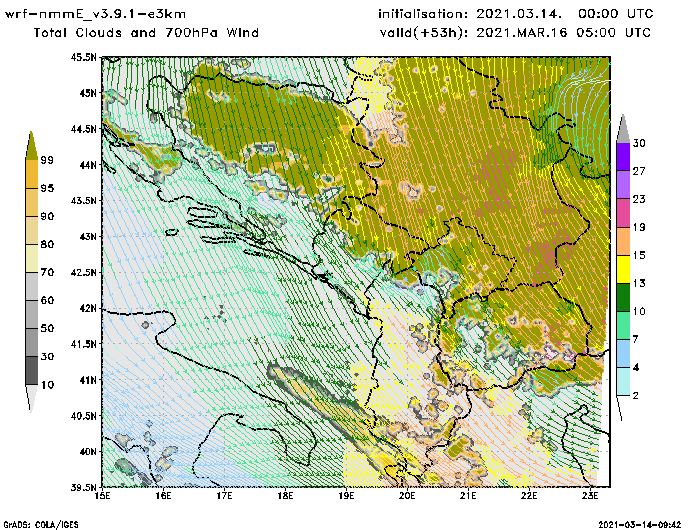Image resolution: width=700 pixels, height=530 pixels.
Task: Click the 'Total Clouds and 700hPa Wind' subtitle
Action: click(146, 33)
